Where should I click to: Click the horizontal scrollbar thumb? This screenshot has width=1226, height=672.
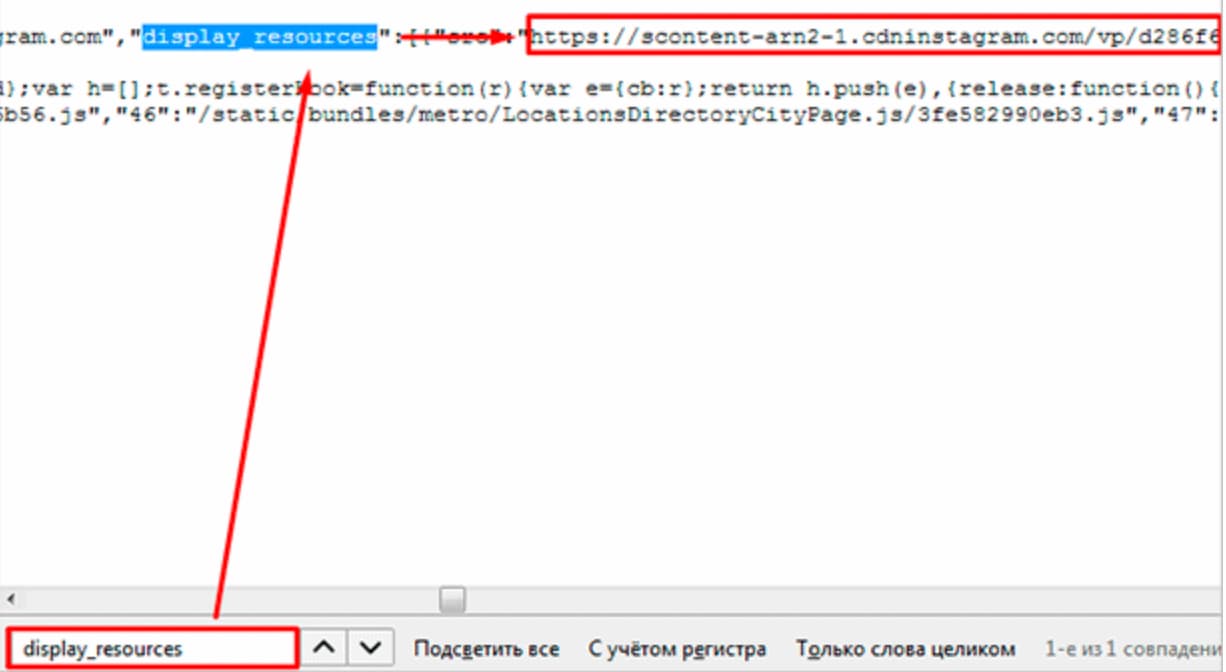(453, 599)
